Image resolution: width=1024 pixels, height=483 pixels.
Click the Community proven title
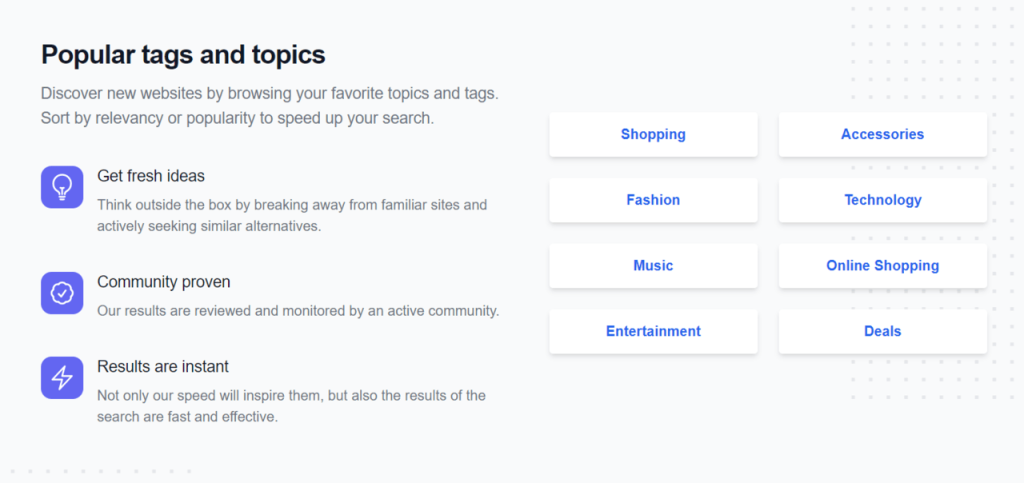point(163,282)
